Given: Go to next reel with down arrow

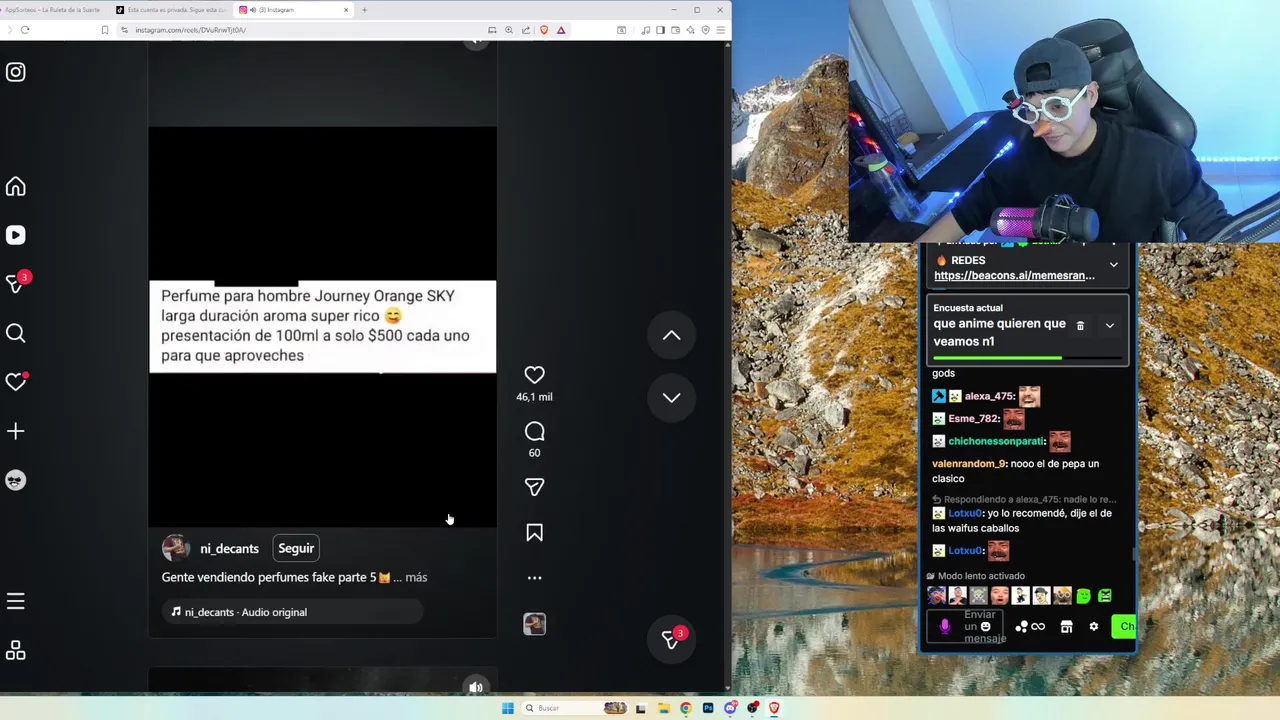Looking at the screenshot, I should [671, 397].
